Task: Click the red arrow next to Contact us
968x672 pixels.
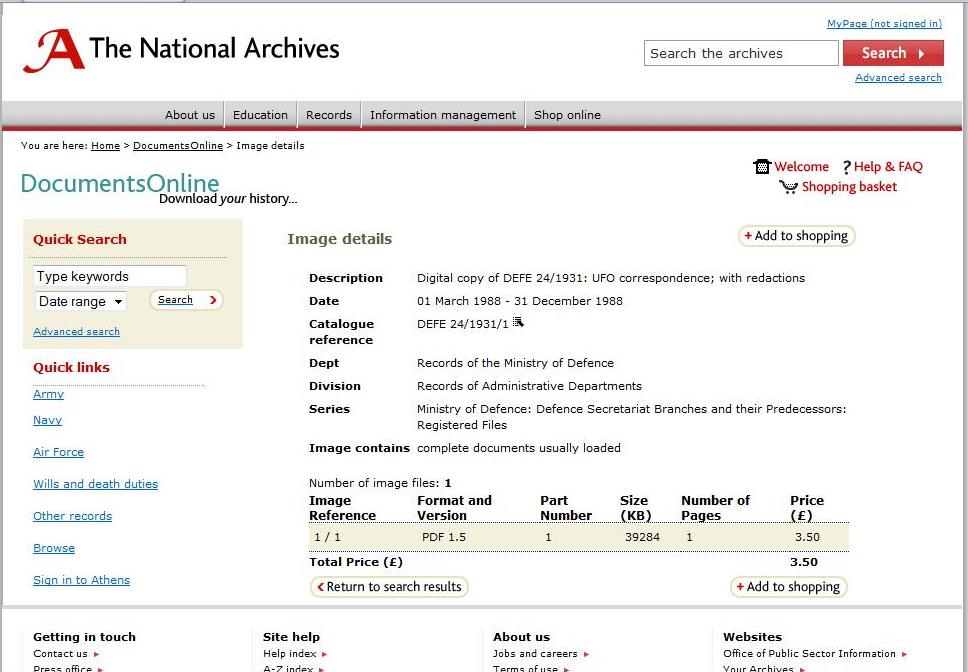Action: pos(97,654)
